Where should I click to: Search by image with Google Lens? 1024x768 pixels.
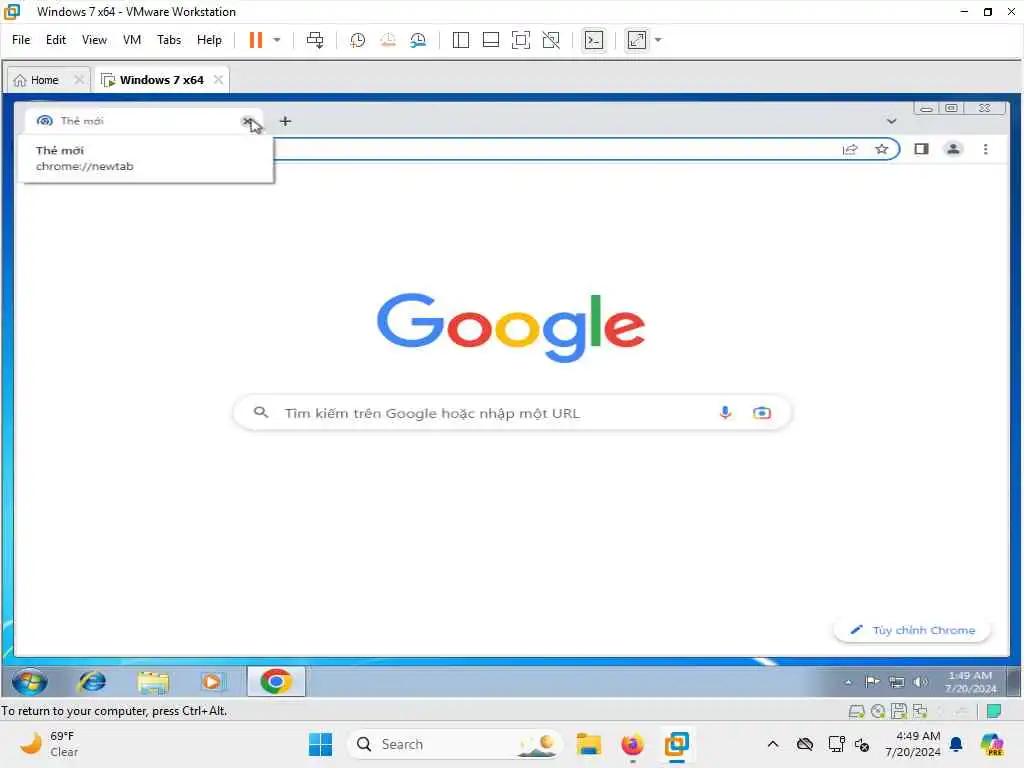(761, 413)
